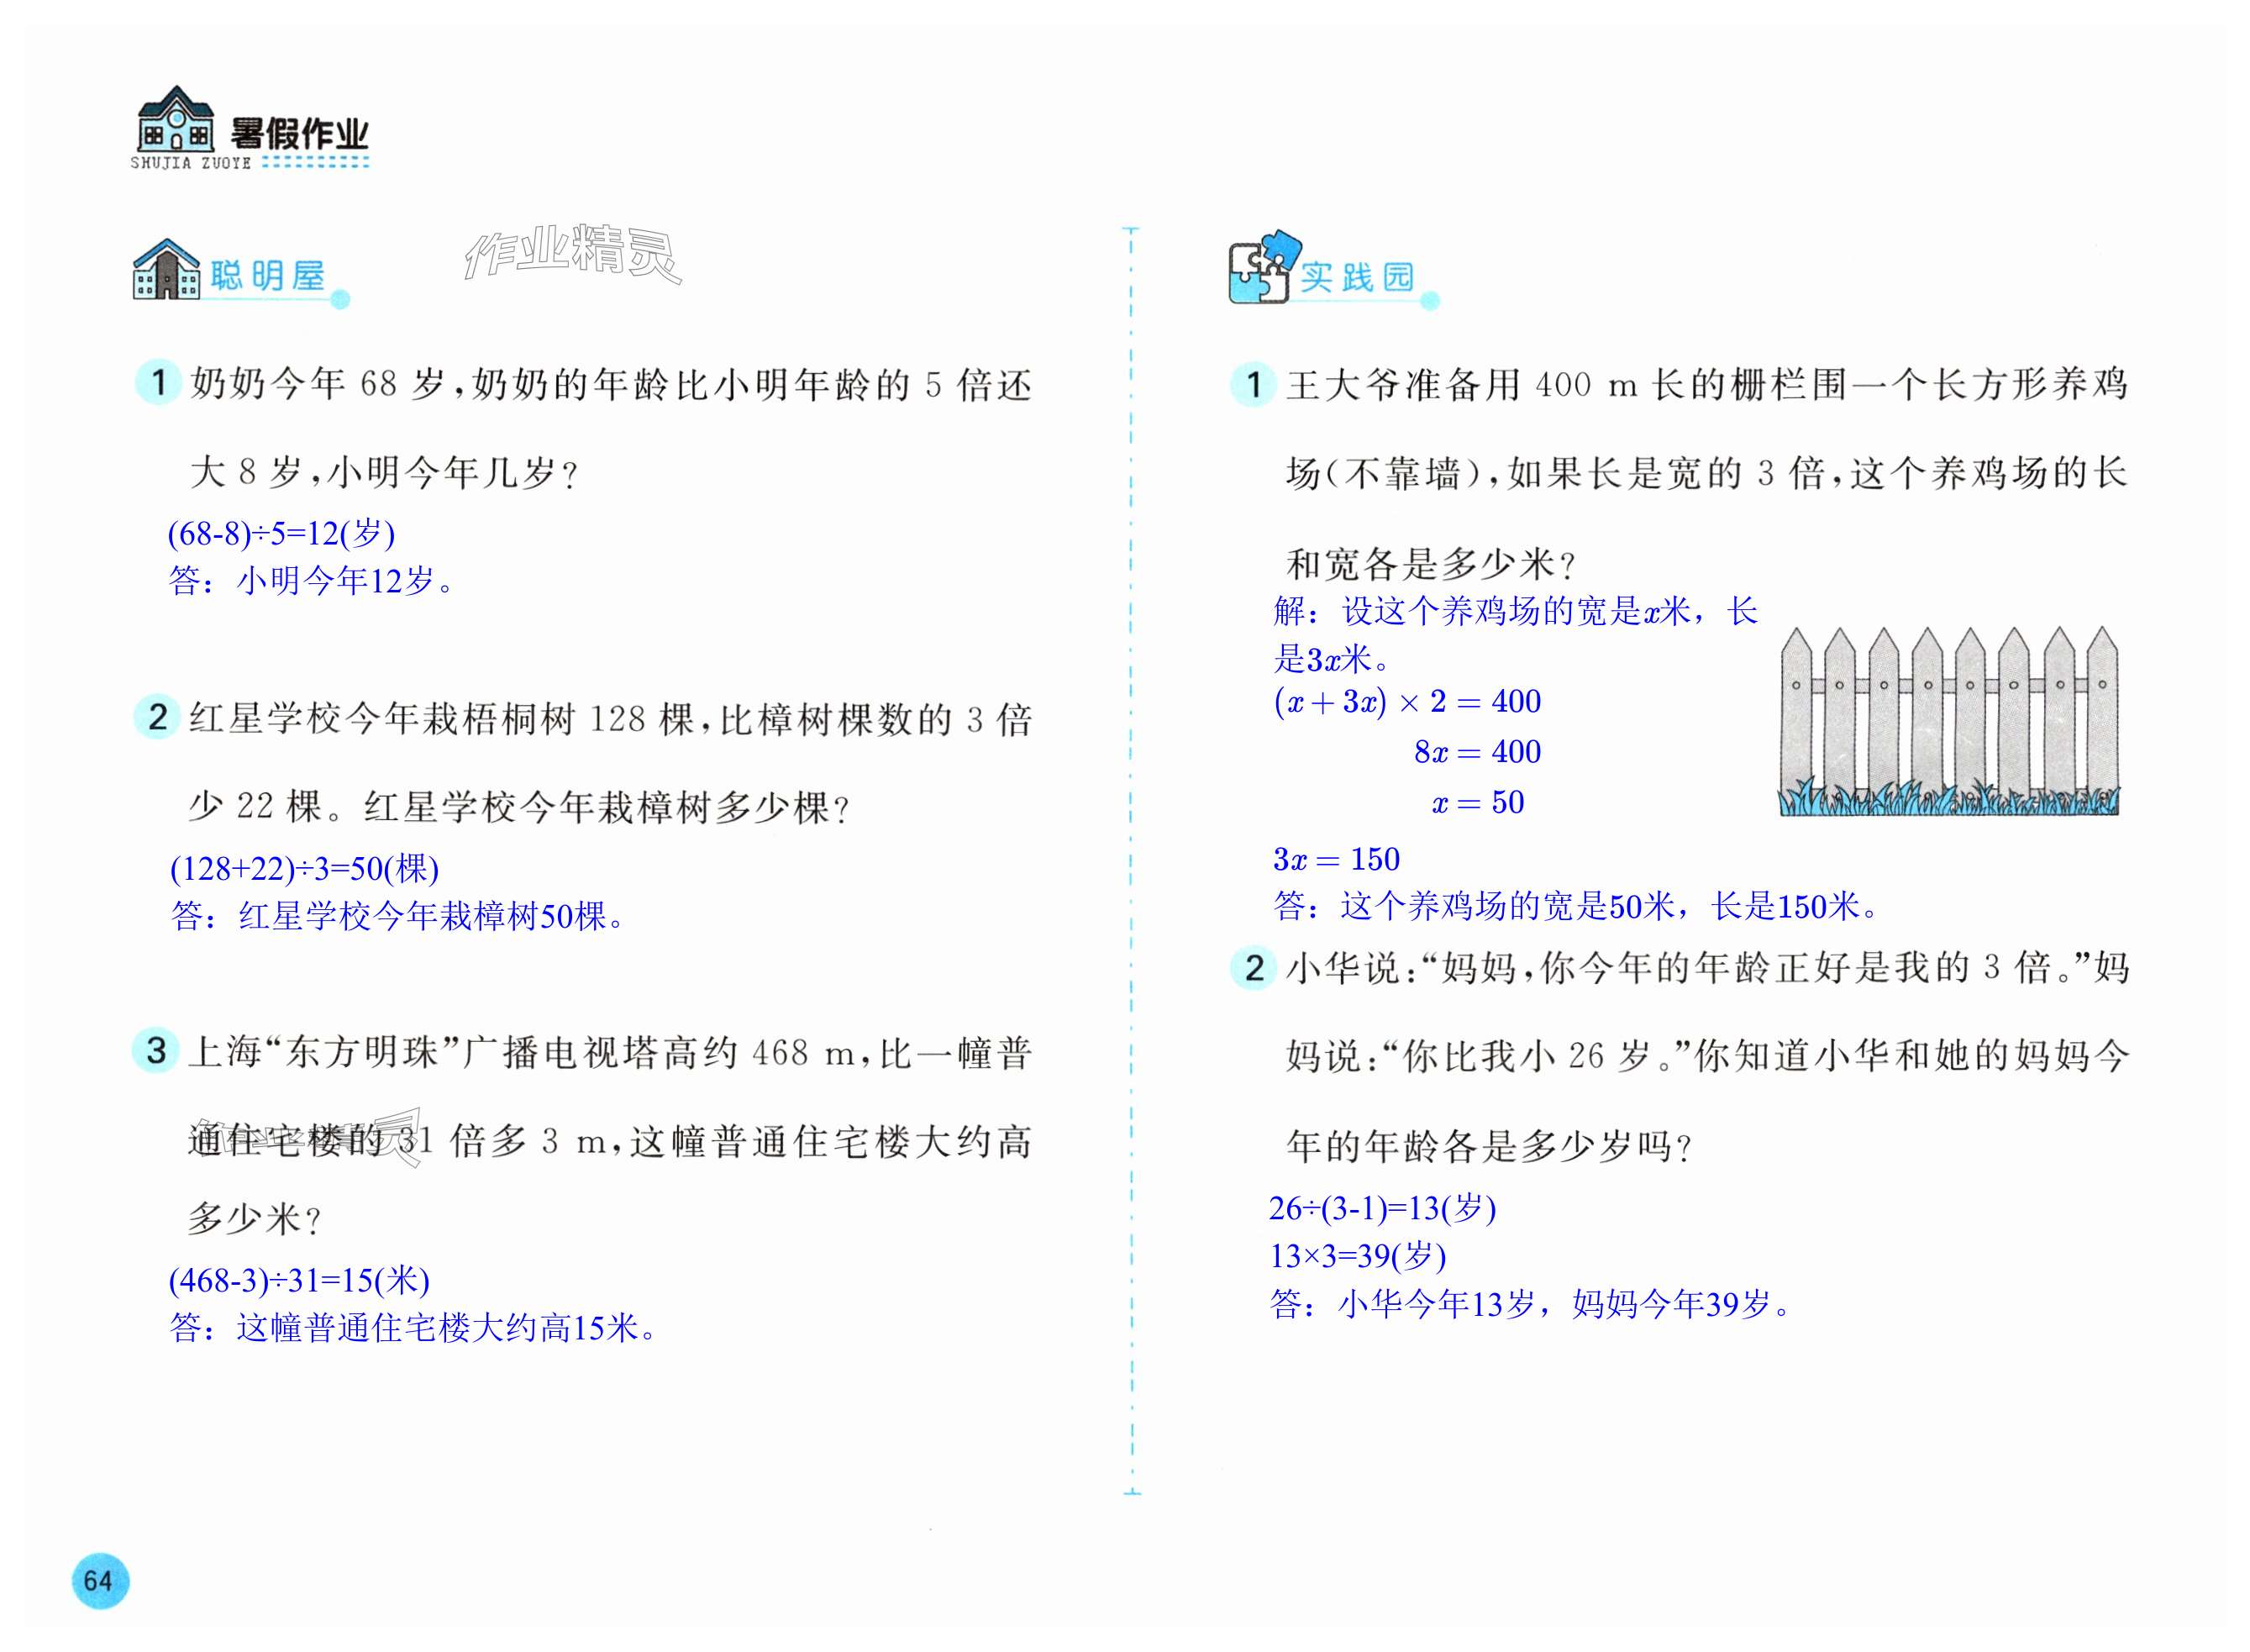Click the 实践园 puzzle piece icon

(1264, 268)
